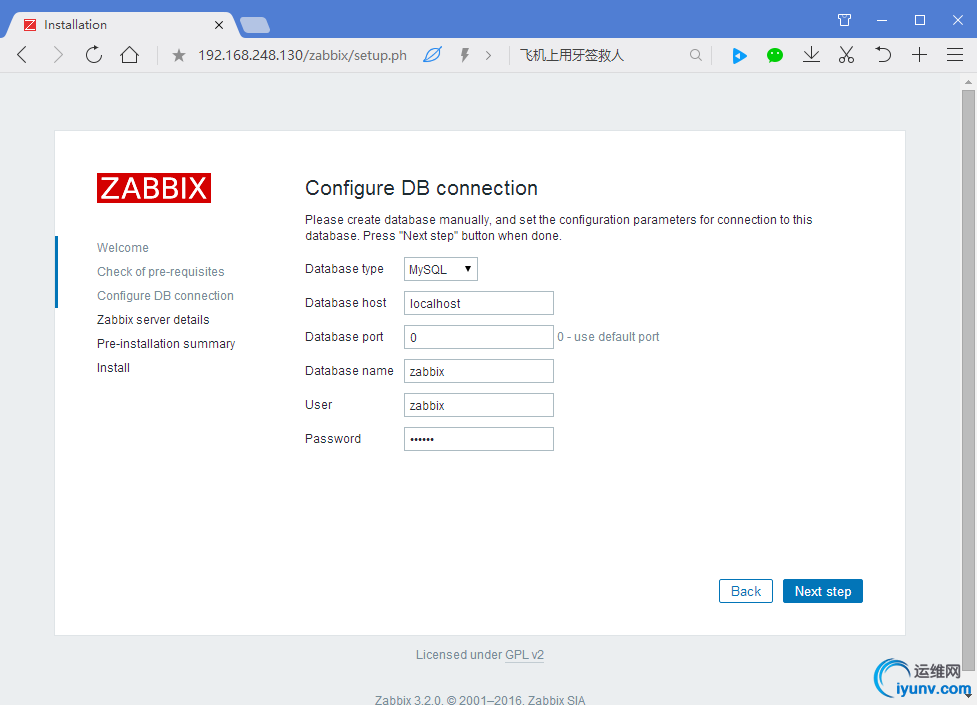Expand the address bar chevron arrow
Image resolution: width=977 pixels, height=705 pixels.
tap(488, 55)
